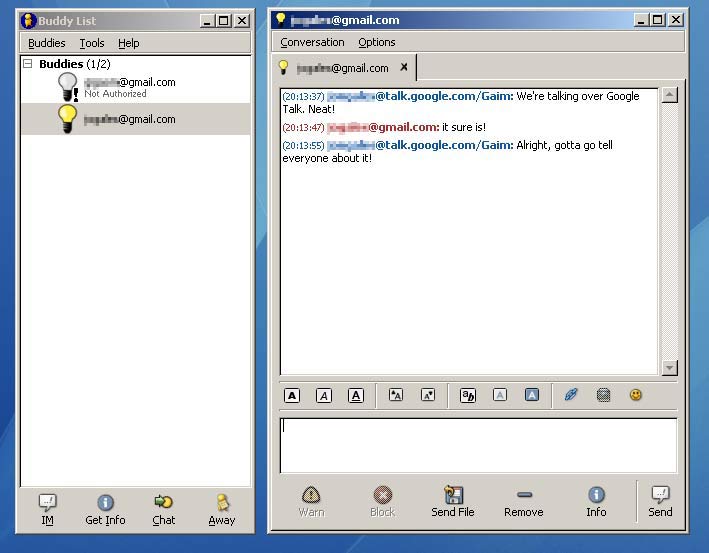Maximize the conversation window
The image size is (709, 553).
(x=658, y=20)
